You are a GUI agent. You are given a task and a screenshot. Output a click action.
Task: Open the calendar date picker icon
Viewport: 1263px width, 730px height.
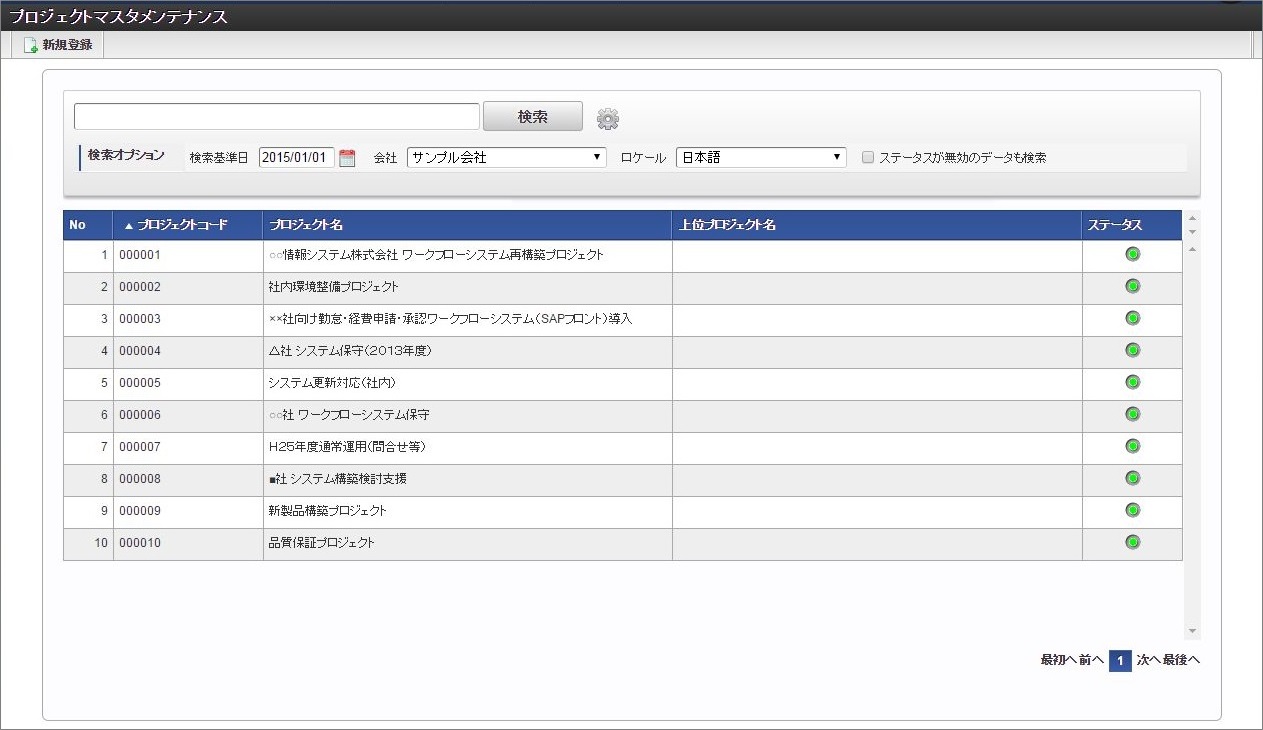tap(347, 158)
